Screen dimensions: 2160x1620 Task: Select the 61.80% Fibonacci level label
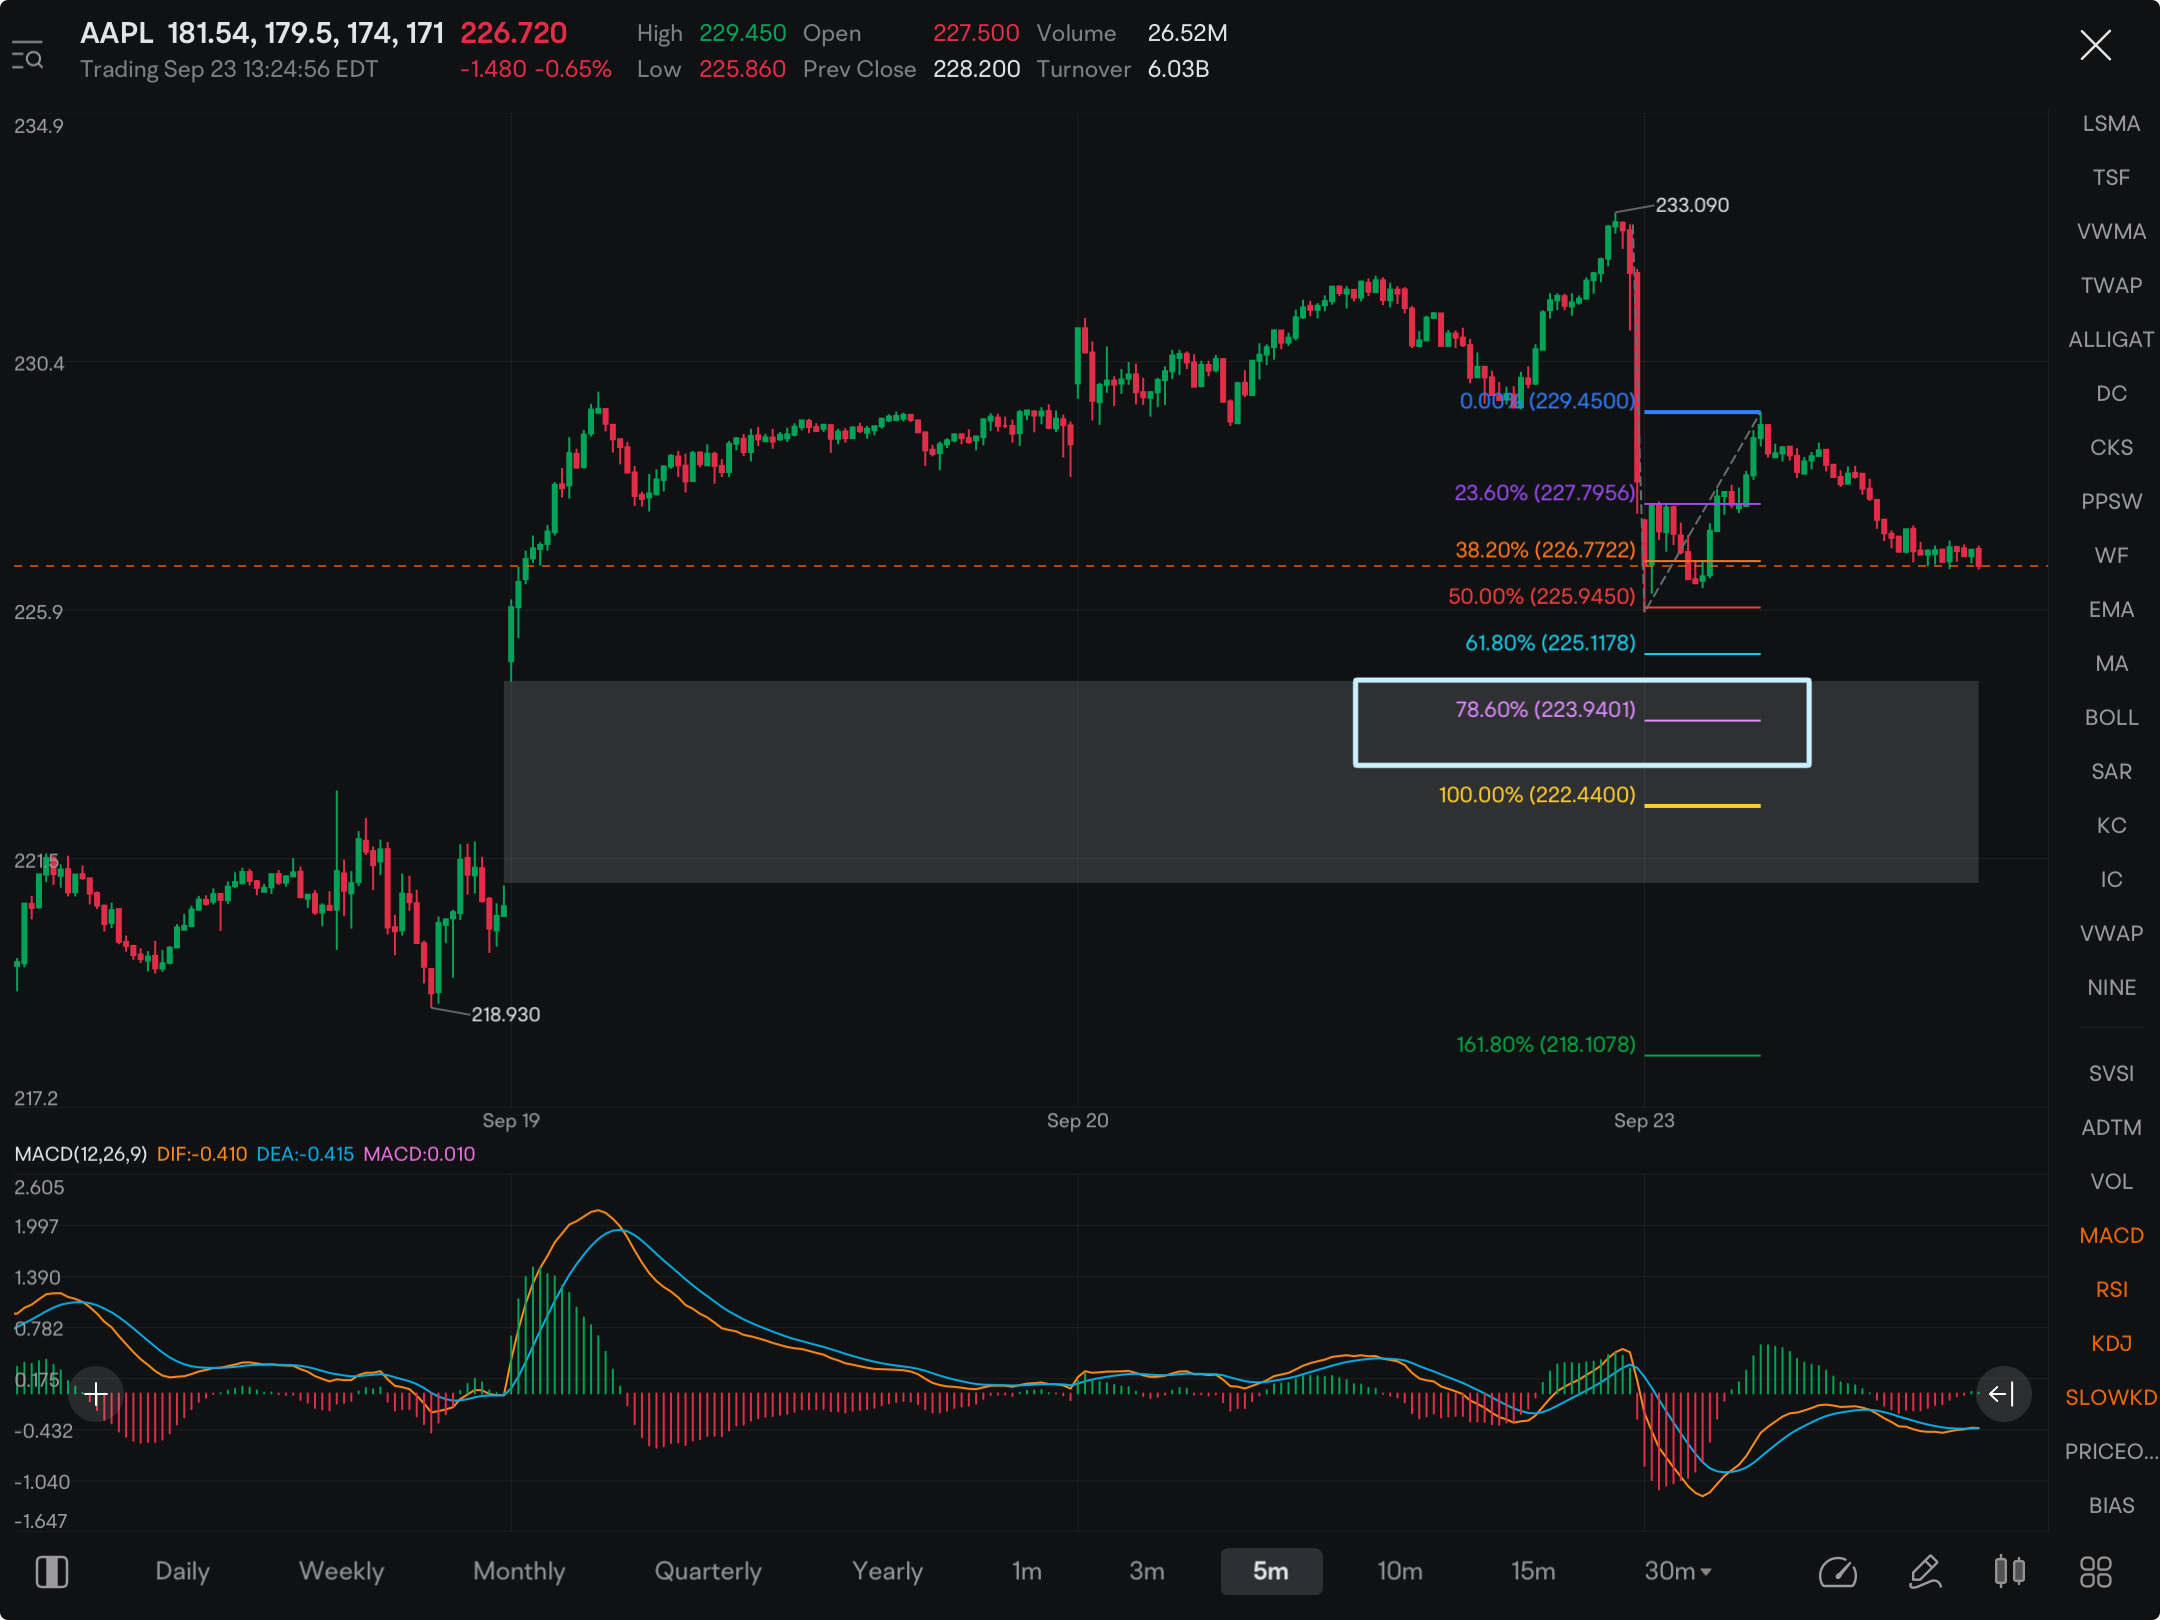coord(1550,642)
